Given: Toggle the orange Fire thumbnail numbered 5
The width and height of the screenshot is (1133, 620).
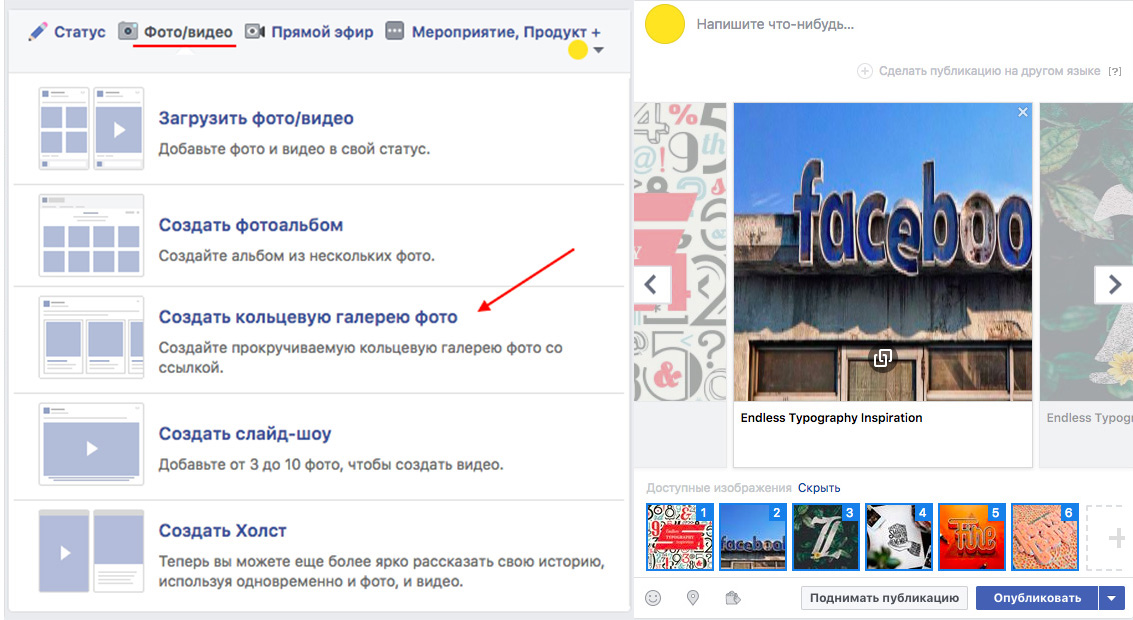Looking at the screenshot, I should [972, 537].
